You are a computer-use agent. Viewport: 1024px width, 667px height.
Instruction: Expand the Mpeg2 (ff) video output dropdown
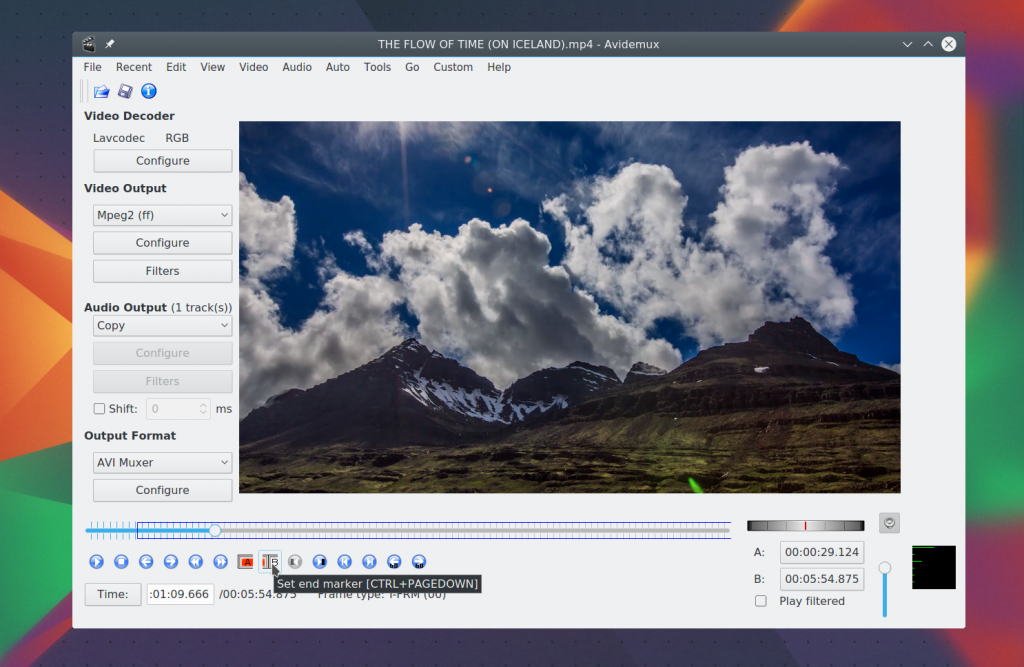pos(162,215)
